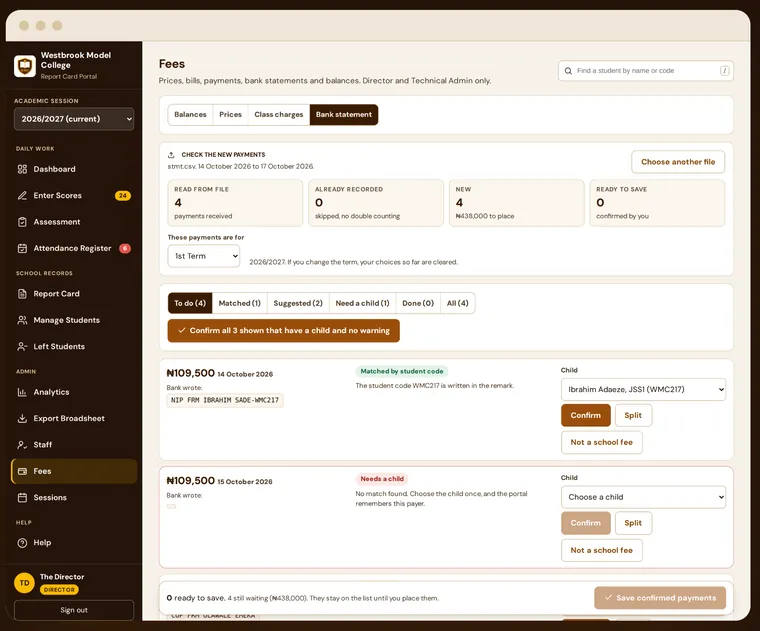Click the New ₦438,000 to place card
The image size is (760, 631).
(x=516, y=203)
